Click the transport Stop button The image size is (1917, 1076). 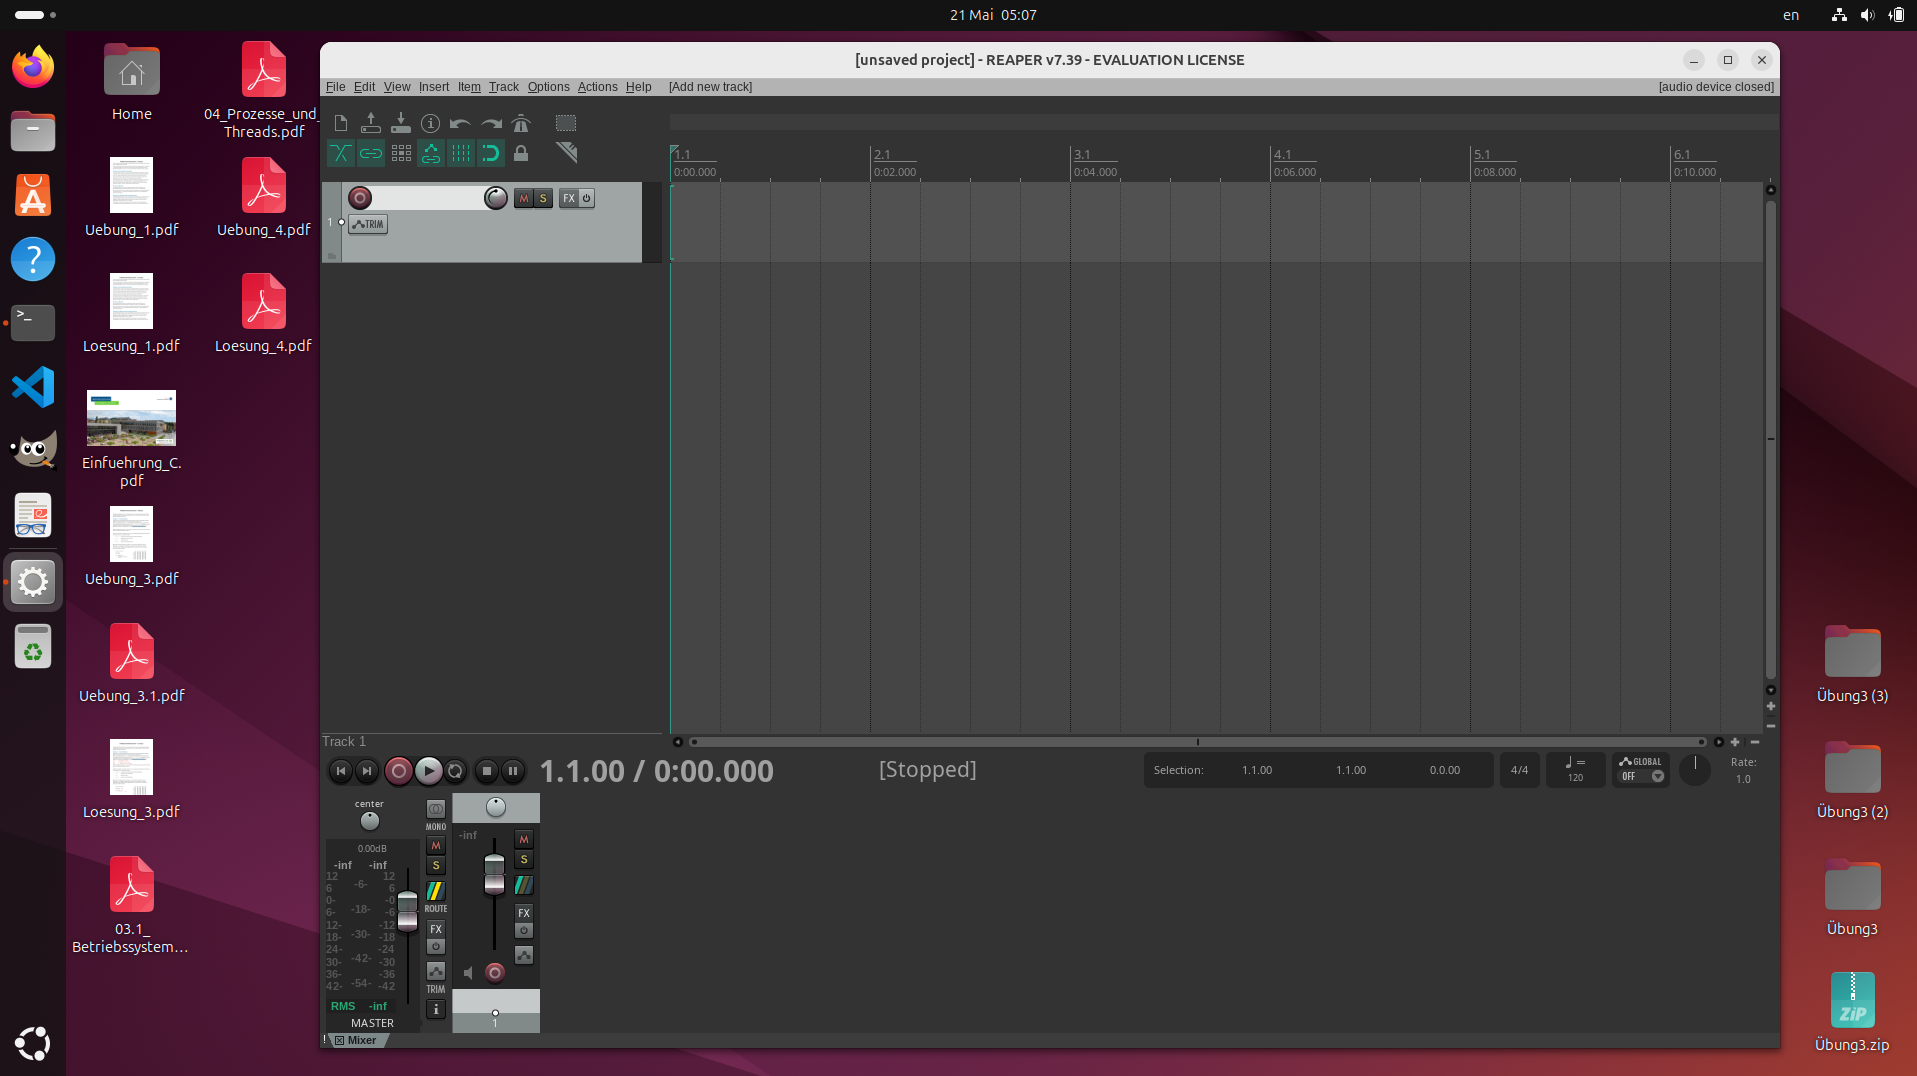(487, 771)
